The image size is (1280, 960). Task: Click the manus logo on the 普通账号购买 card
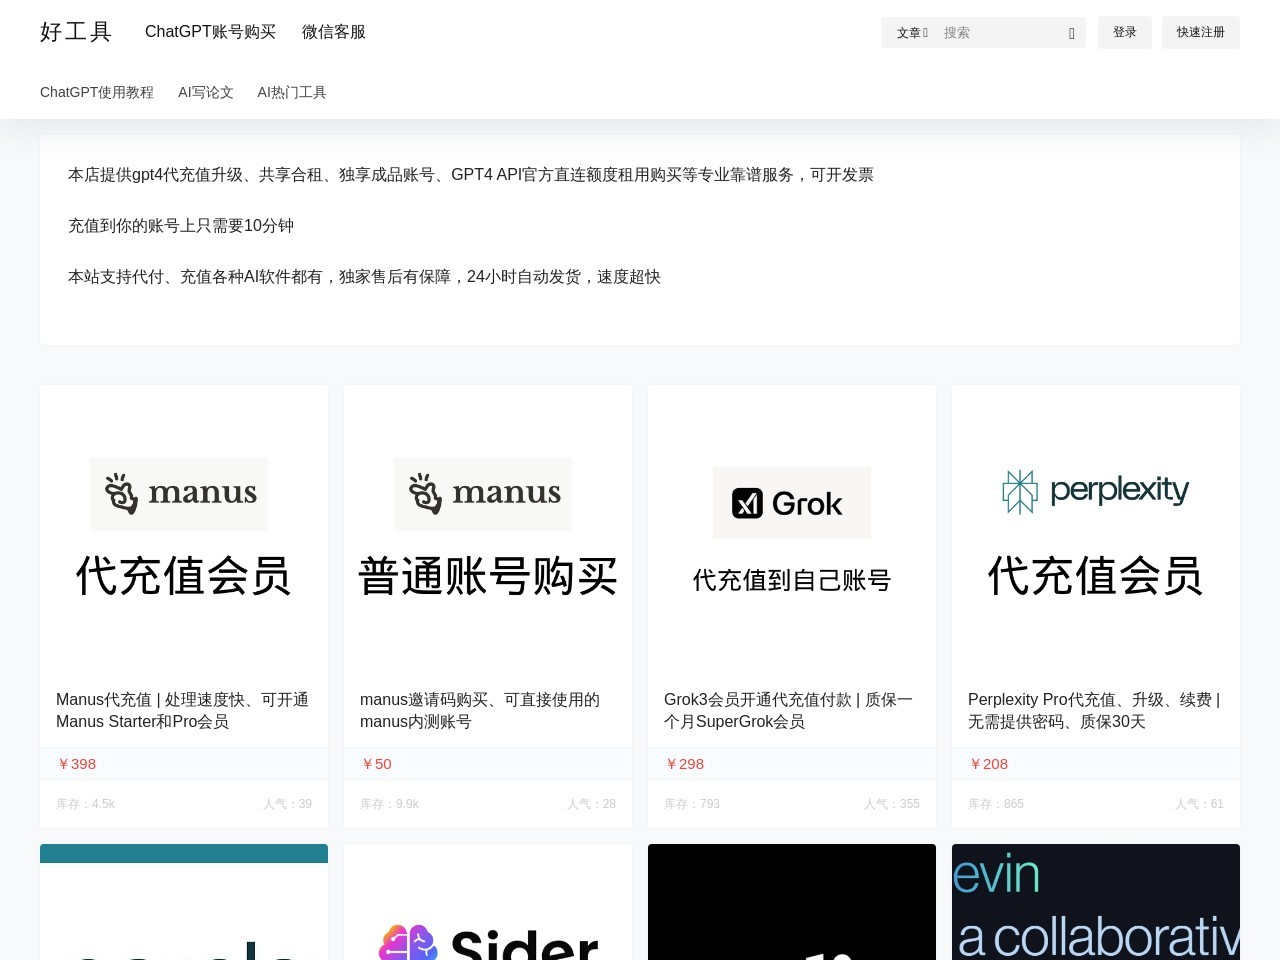coord(482,493)
